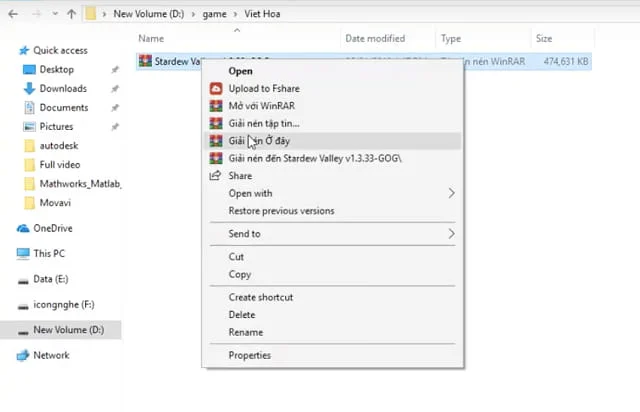
Task: Open OneDrive in navigation pane
Action: [x=53, y=228]
